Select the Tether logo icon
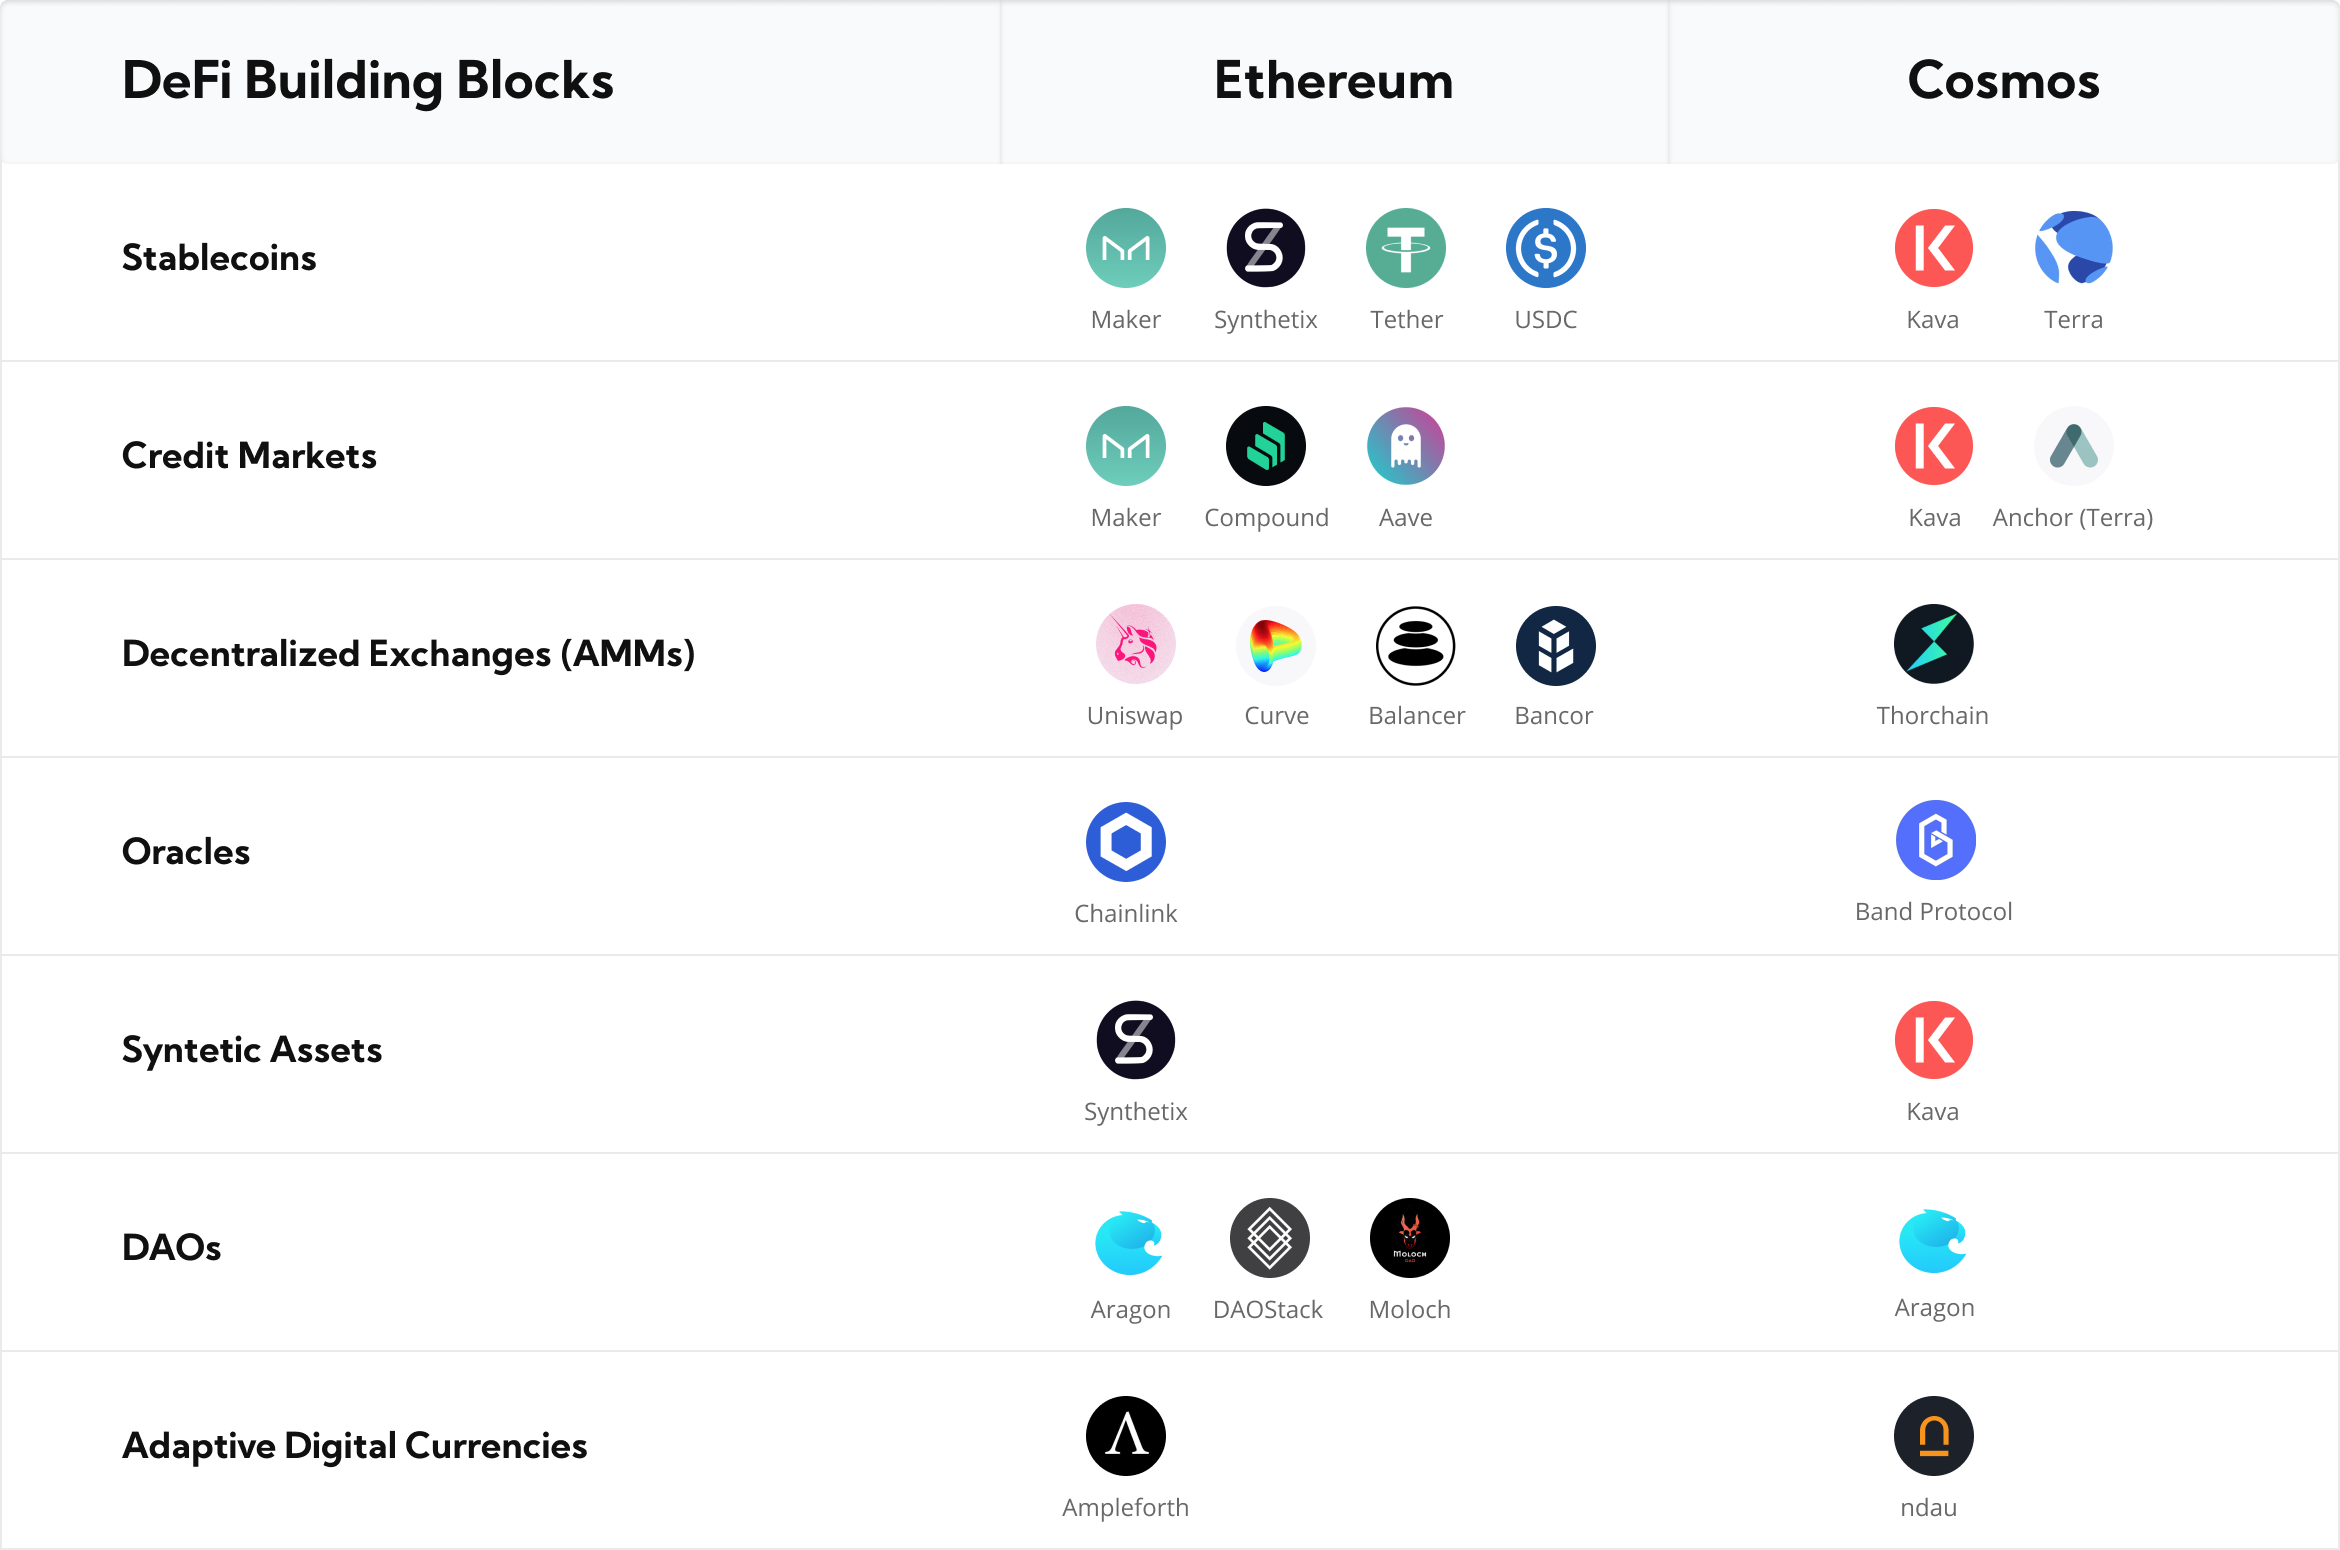 1405,248
